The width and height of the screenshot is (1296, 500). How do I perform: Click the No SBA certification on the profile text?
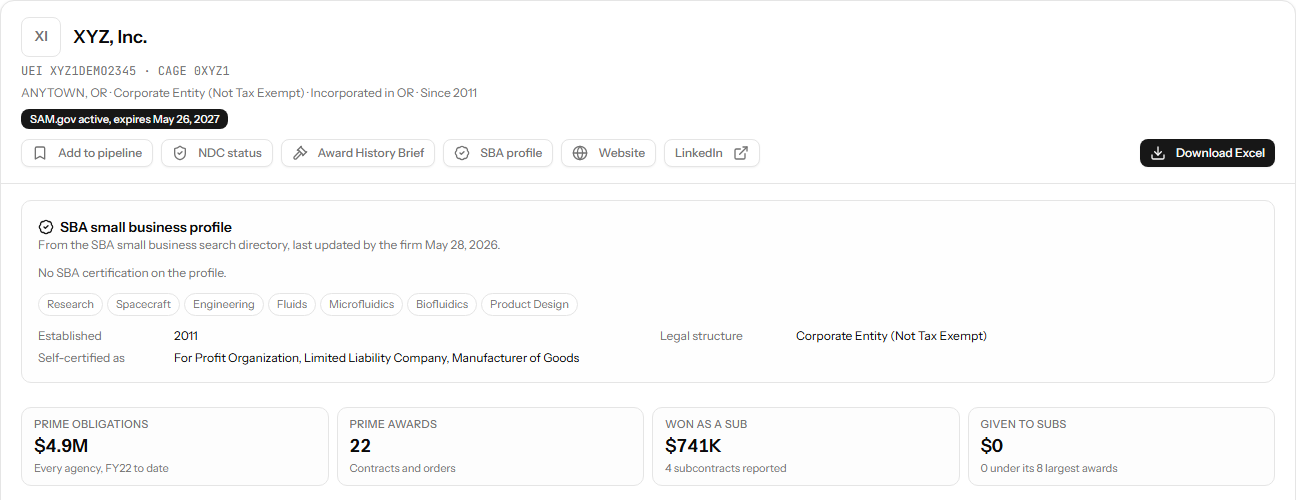(132, 273)
